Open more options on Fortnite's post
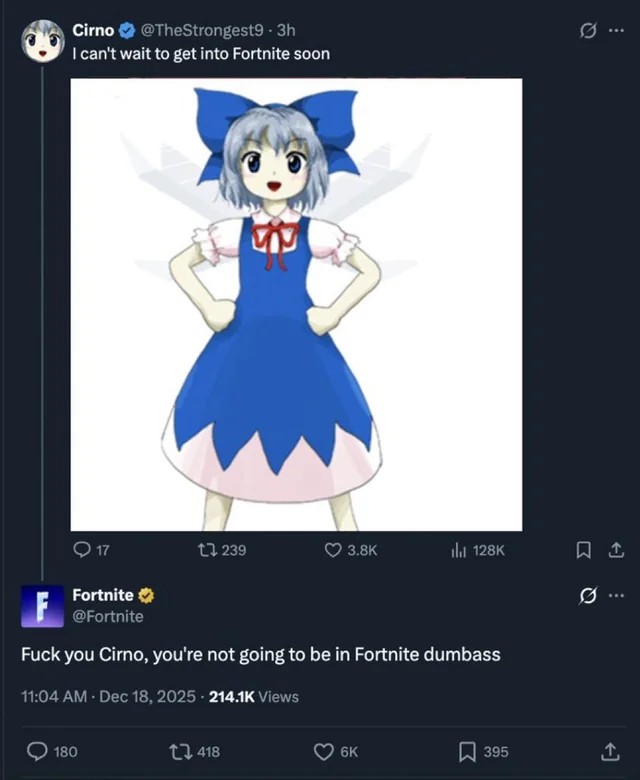 pos(616,597)
